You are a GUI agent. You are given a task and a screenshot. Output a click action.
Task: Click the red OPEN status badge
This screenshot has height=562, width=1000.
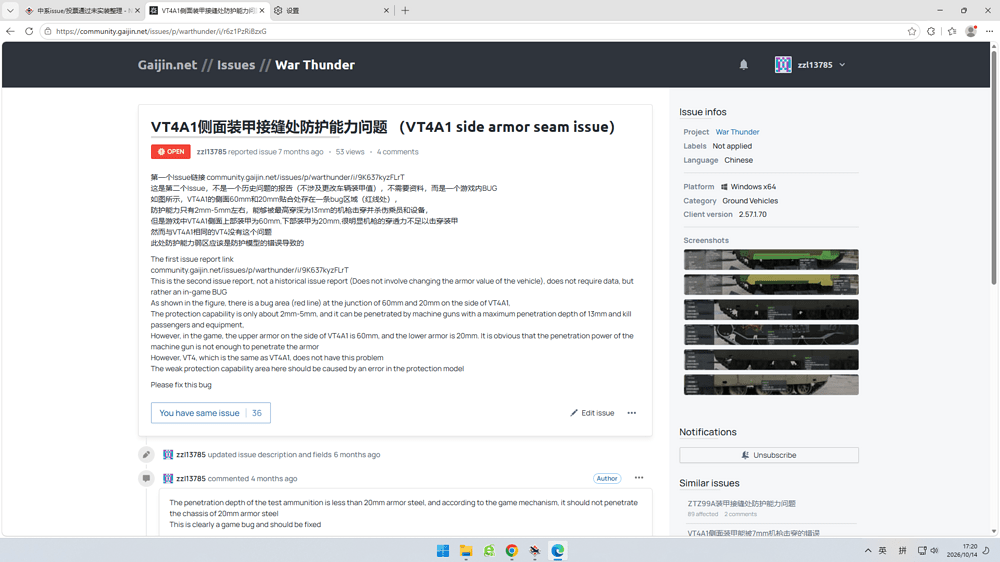tap(170, 152)
